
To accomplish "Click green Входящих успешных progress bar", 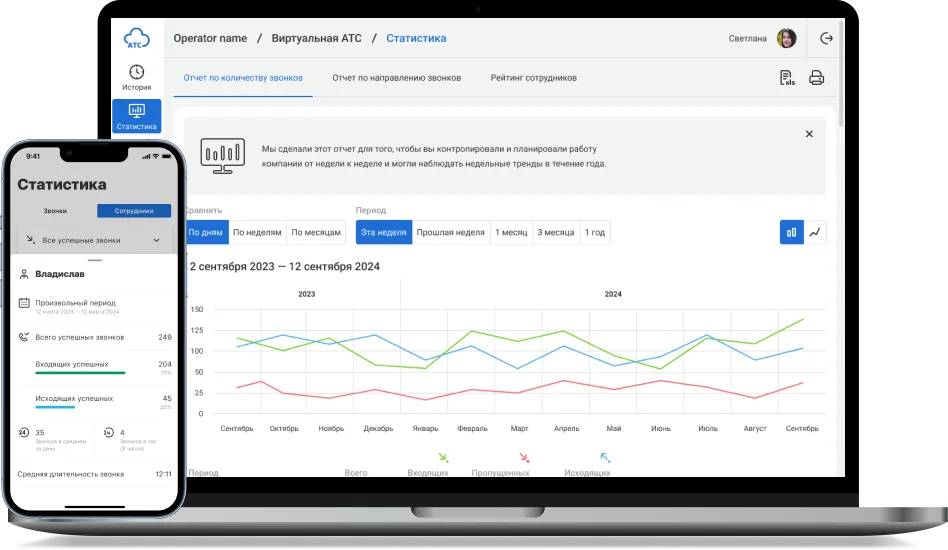I will point(80,373).
